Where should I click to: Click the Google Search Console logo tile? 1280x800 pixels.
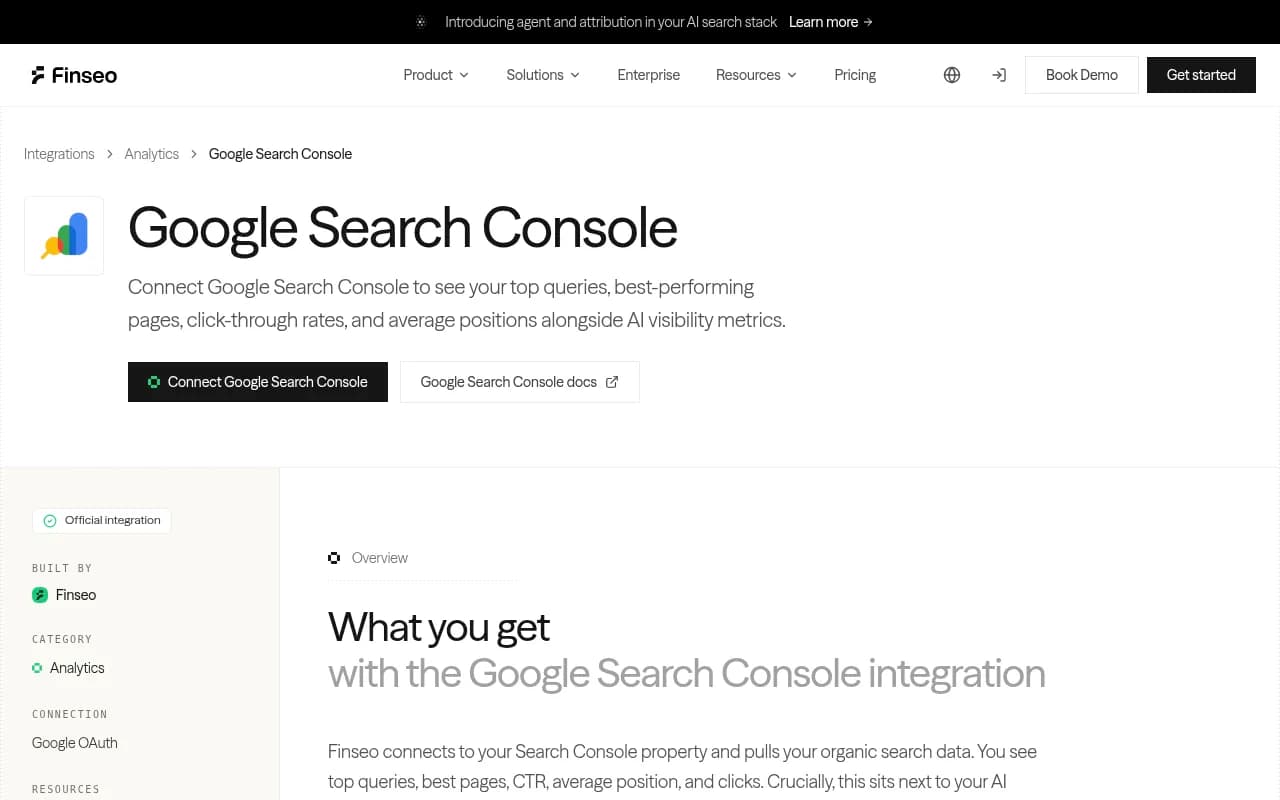64,236
